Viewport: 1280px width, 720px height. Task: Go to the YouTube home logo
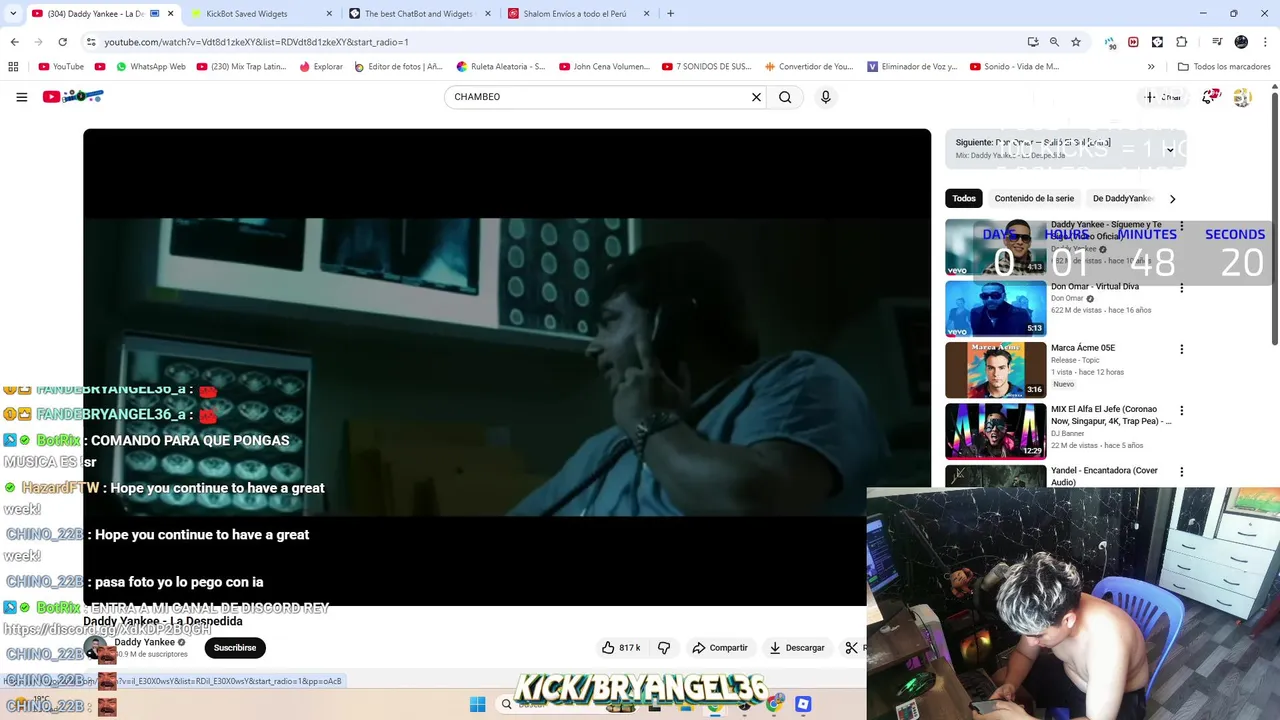tap(73, 97)
